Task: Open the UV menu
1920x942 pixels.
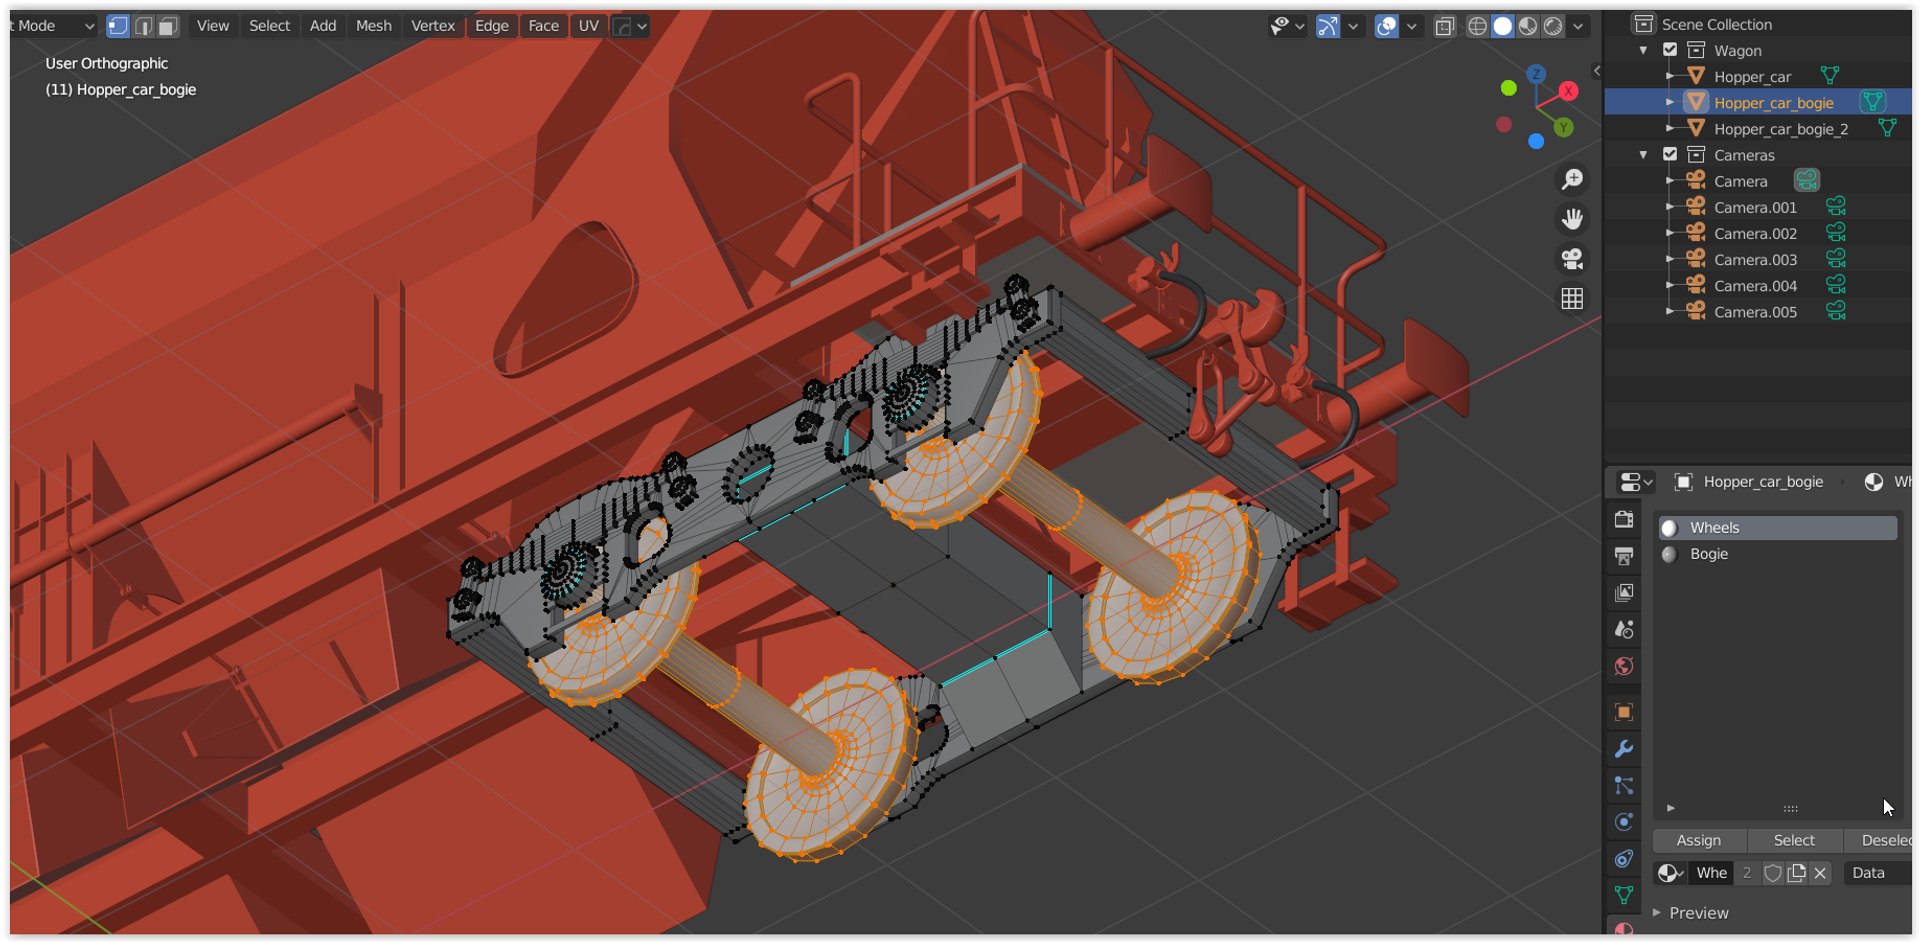Action: pyautogui.click(x=588, y=26)
